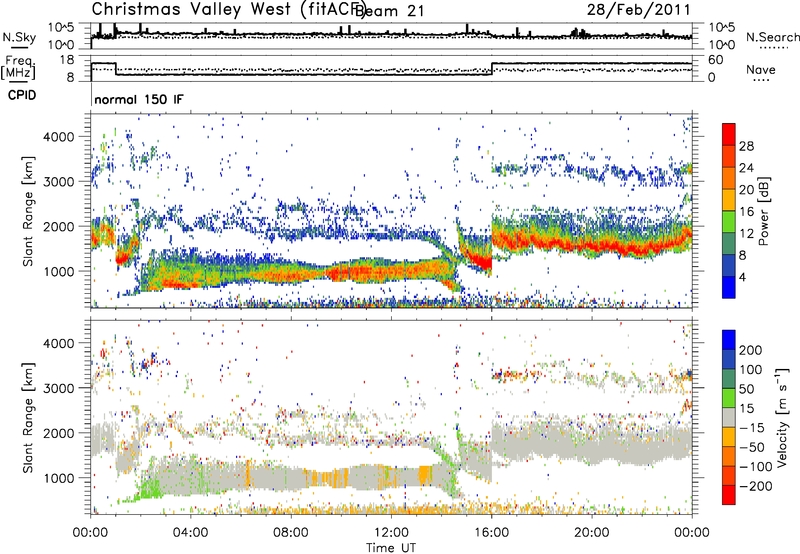Click the '1000' tick on velocity panel

pyautogui.click(x=59, y=478)
